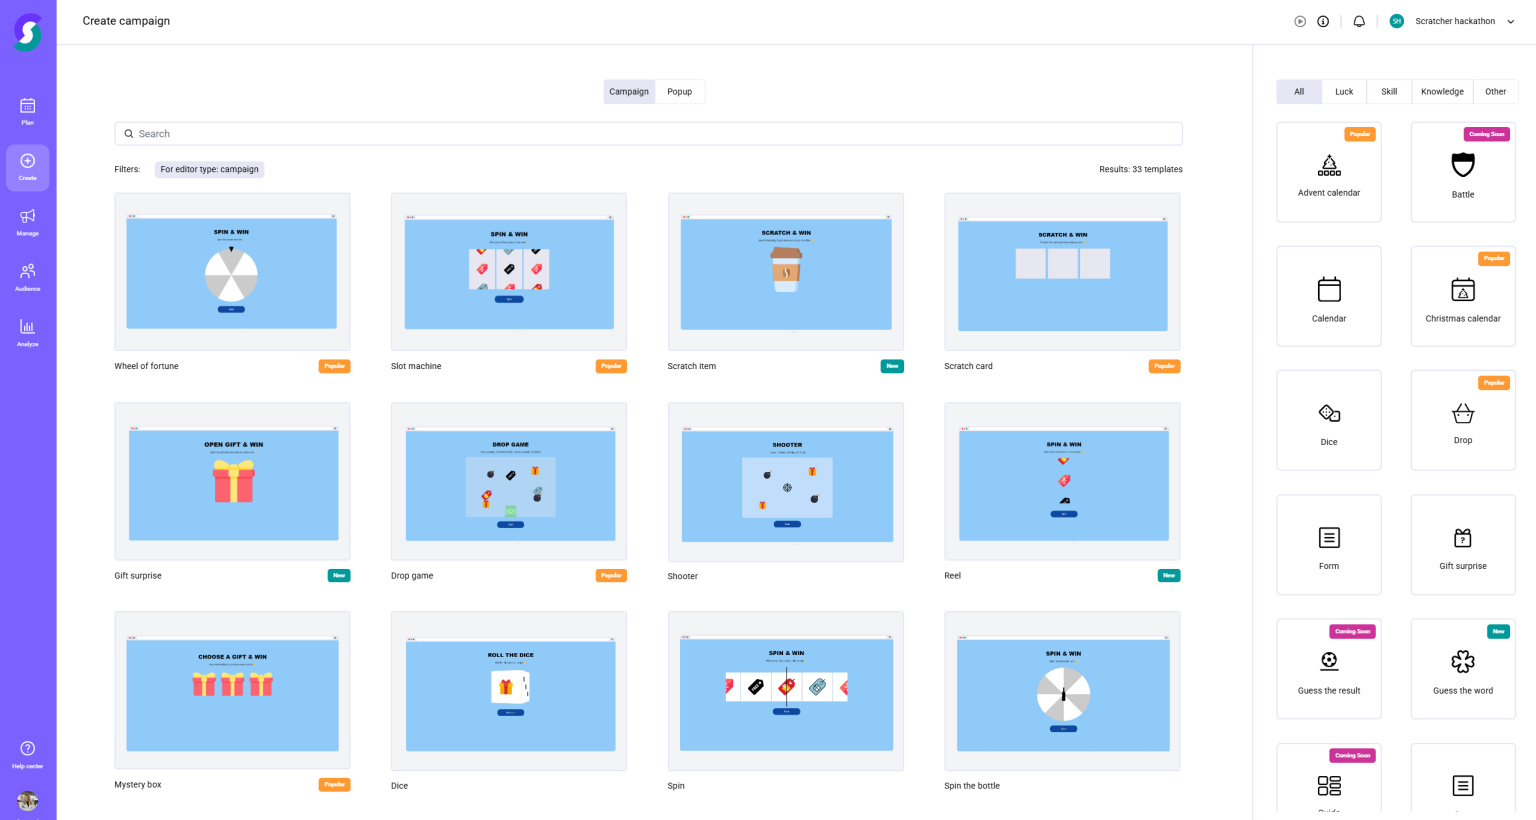Click the Search input field

[648, 133]
